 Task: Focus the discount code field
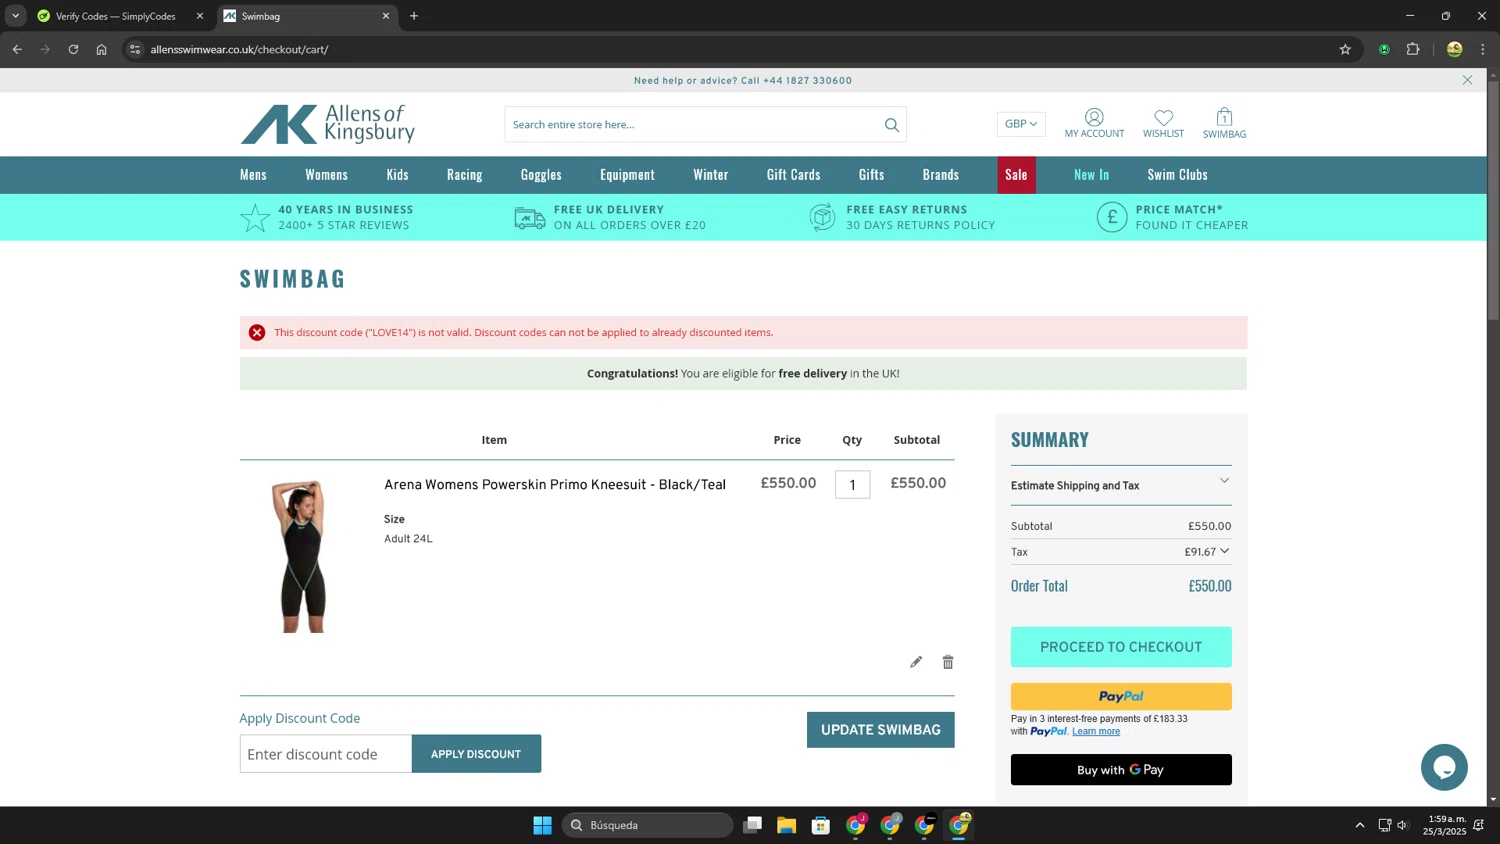[325, 754]
